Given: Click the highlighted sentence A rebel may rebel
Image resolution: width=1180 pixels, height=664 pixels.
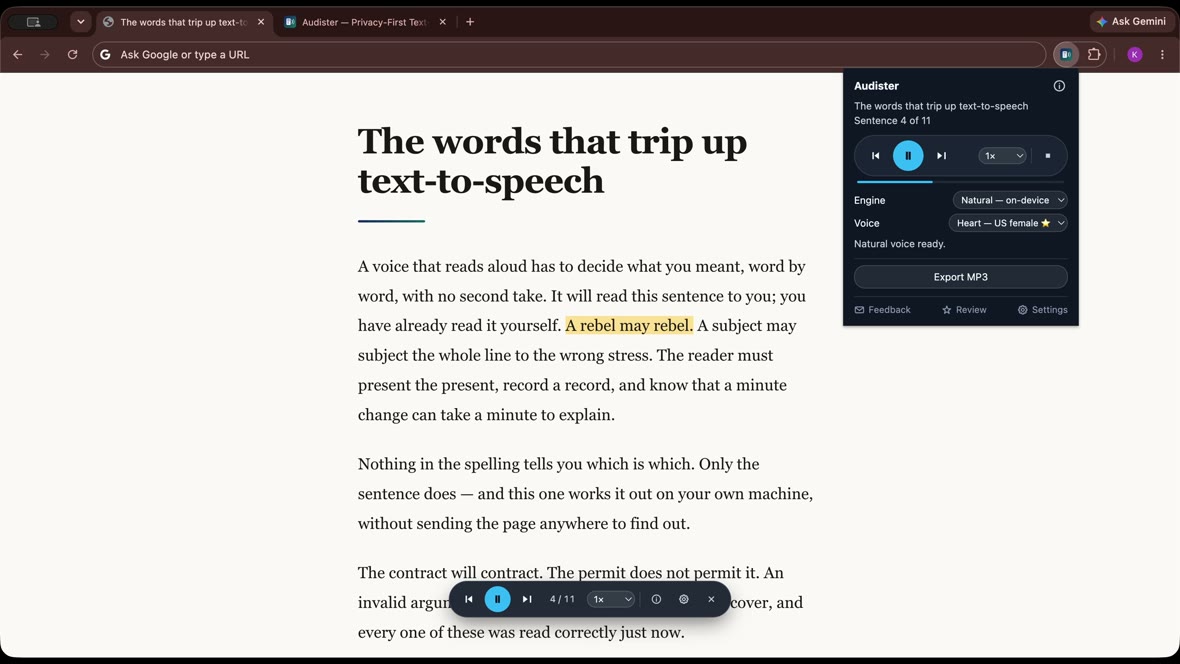Looking at the screenshot, I should (x=628, y=325).
